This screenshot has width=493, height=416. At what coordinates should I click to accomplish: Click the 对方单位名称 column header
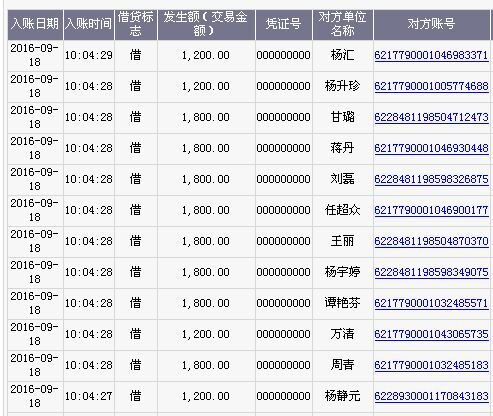[x=343, y=24]
